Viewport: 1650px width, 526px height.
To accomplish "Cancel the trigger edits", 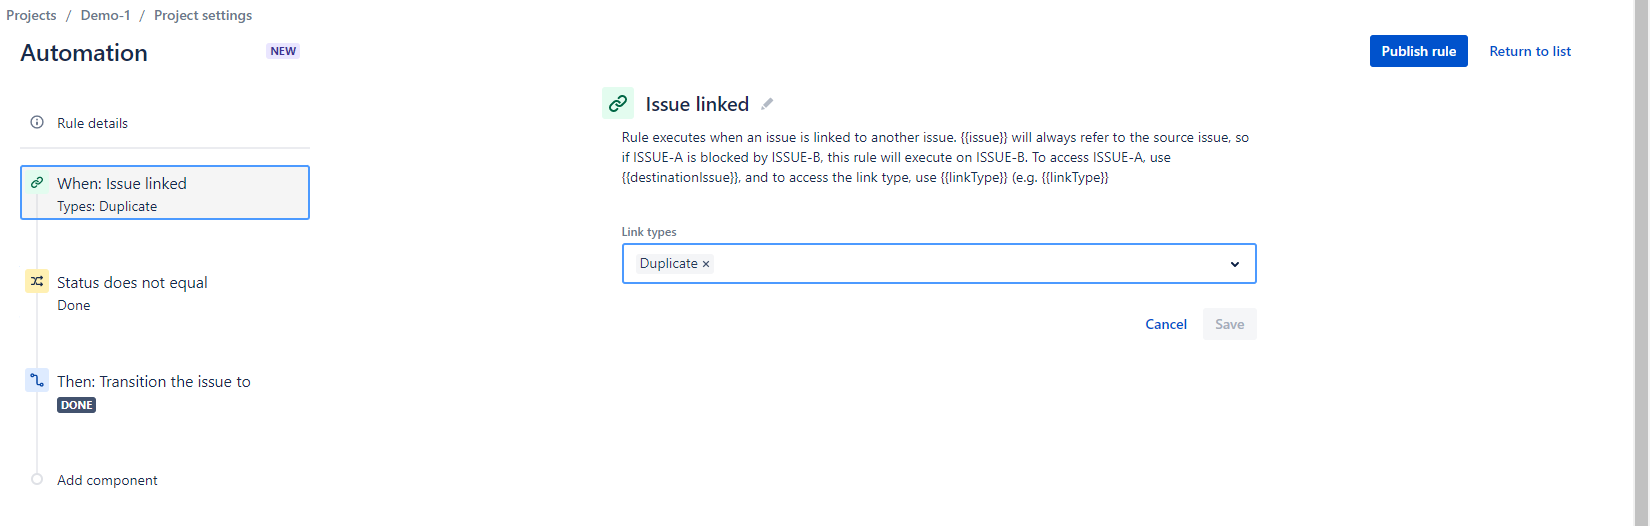I will (x=1166, y=324).
